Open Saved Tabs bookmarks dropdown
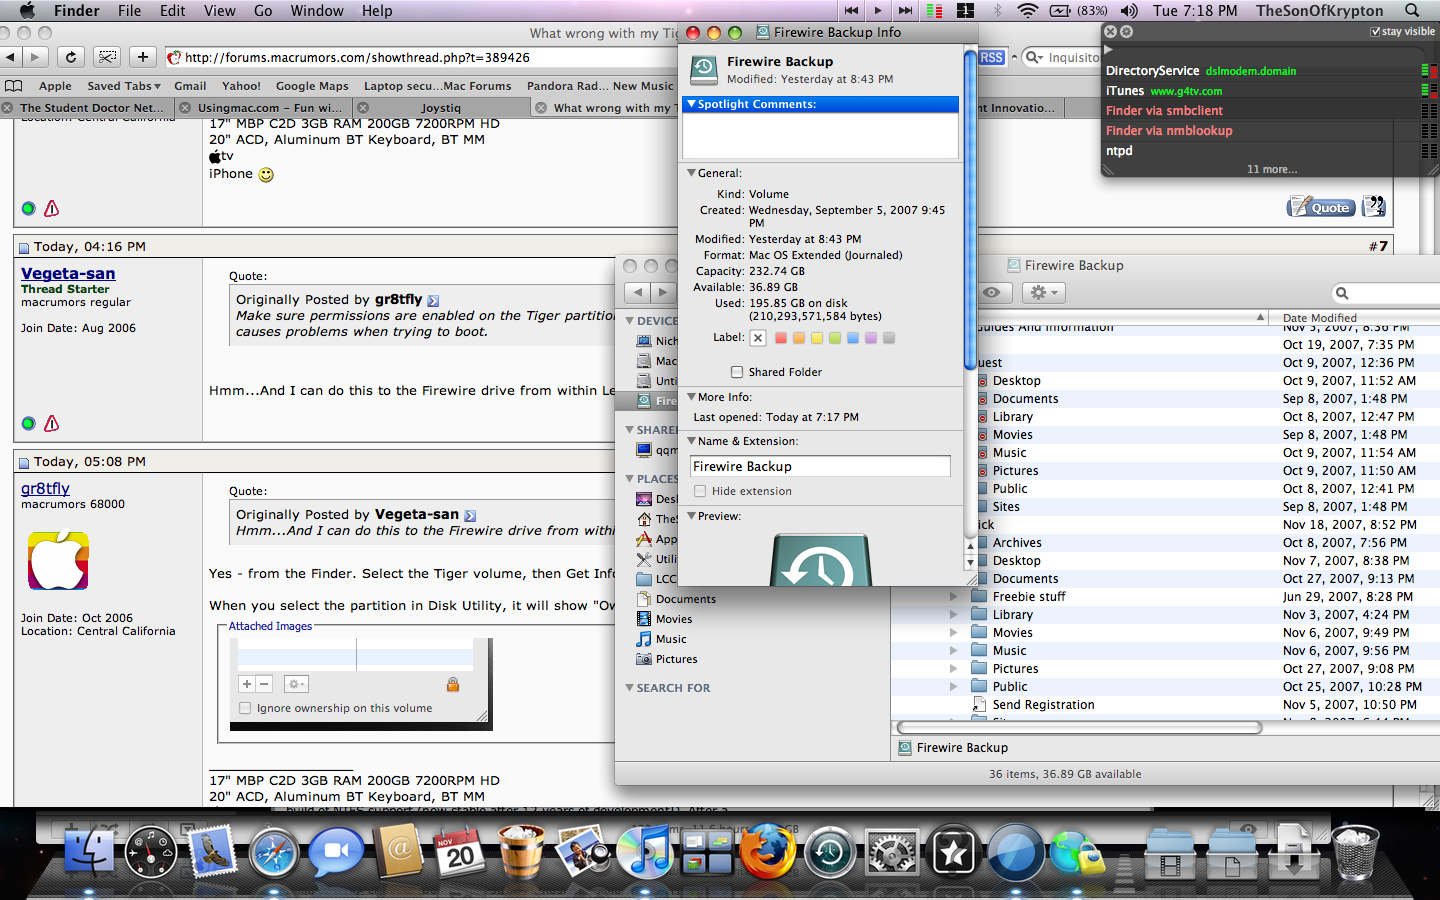This screenshot has height=900, width=1440. (x=124, y=86)
